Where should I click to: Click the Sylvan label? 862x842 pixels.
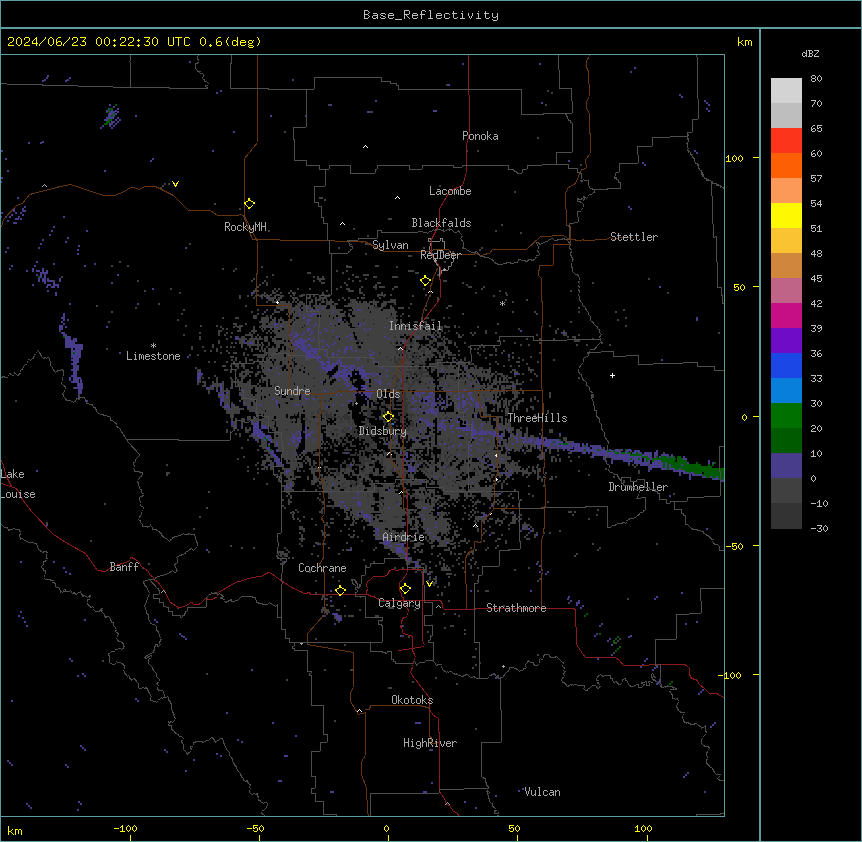(x=390, y=245)
